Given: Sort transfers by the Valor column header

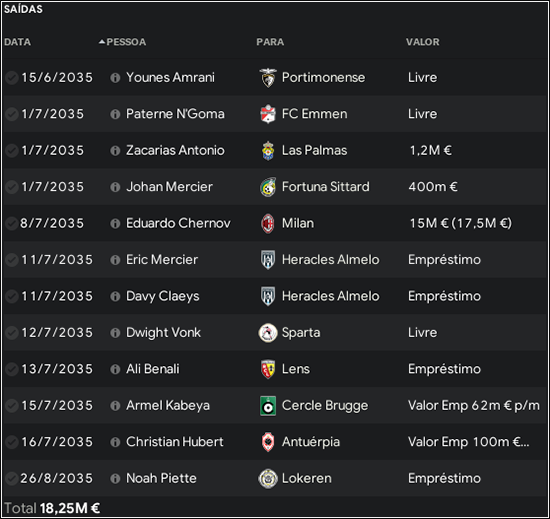Looking at the screenshot, I should click(x=423, y=42).
